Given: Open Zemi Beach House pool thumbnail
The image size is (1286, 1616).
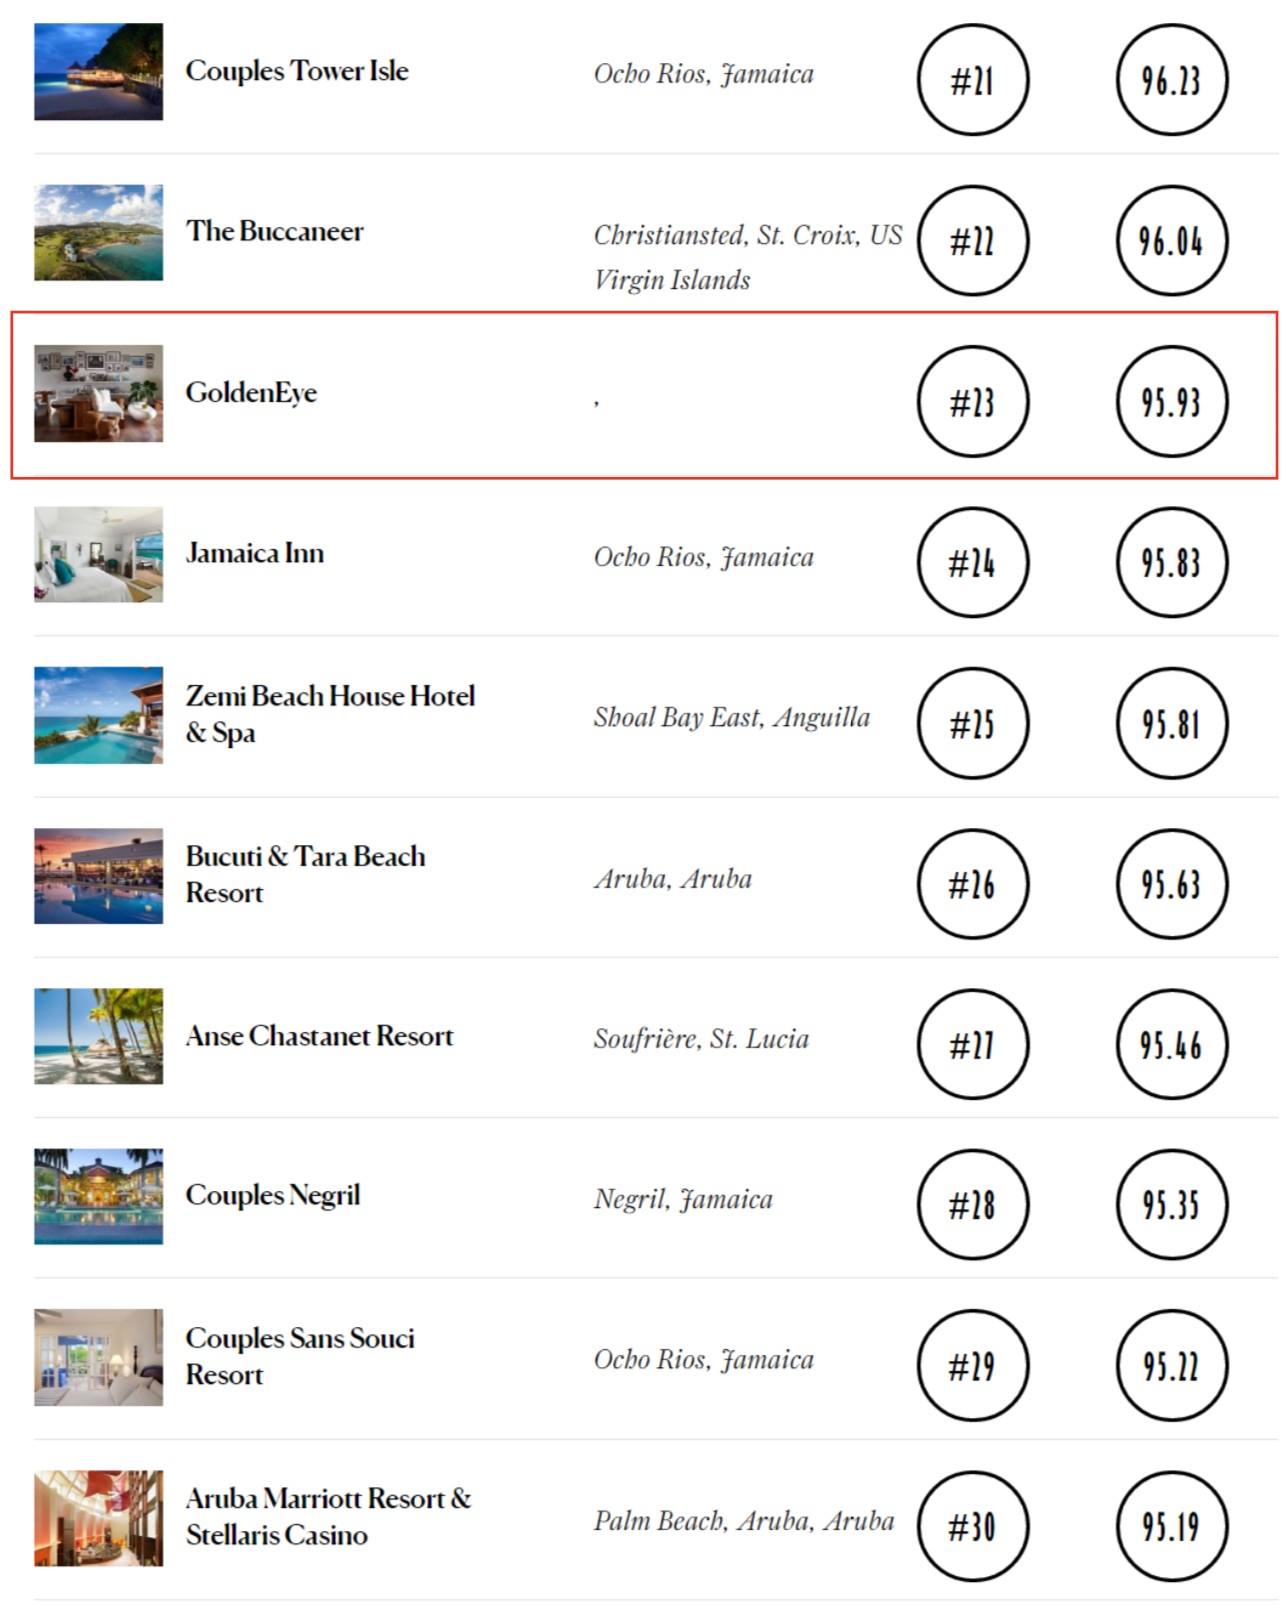Looking at the screenshot, I should (x=98, y=715).
